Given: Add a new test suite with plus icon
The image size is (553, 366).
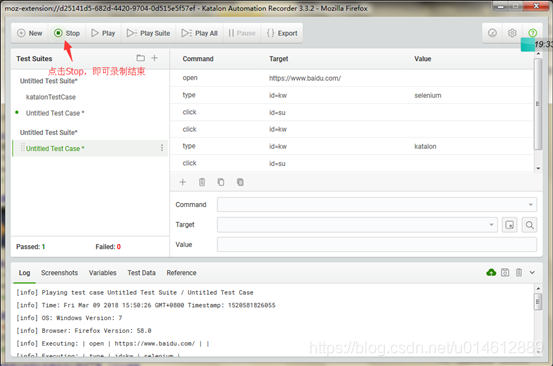Looking at the screenshot, I should [154, 58].
